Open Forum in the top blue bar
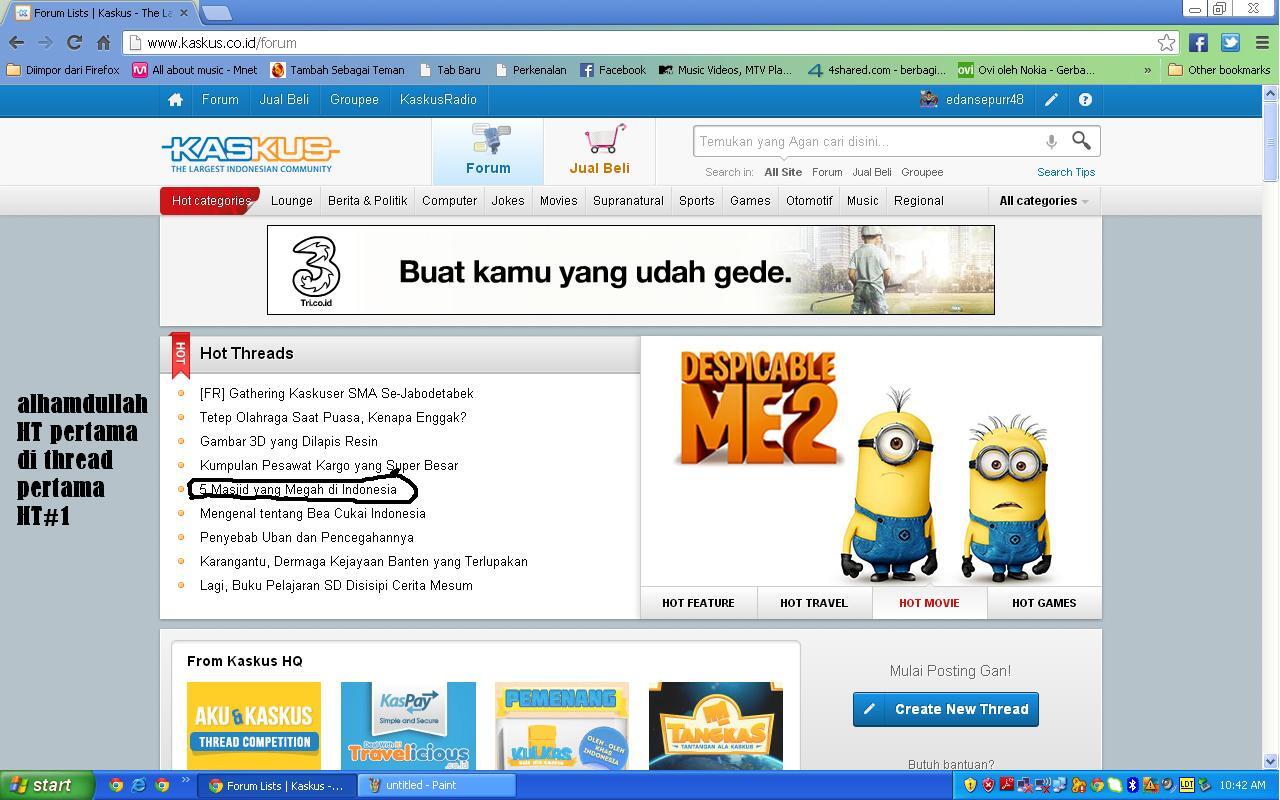 pos(220,100)
